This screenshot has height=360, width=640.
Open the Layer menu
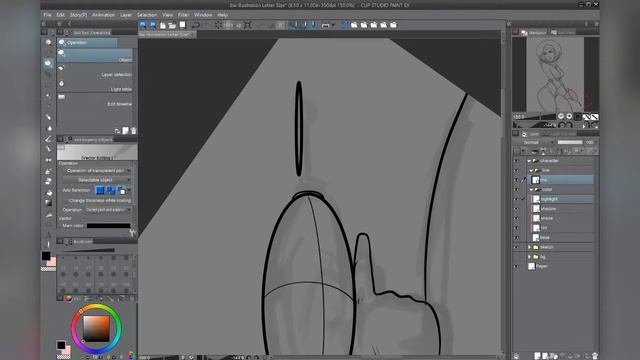(x=126, y=15)
